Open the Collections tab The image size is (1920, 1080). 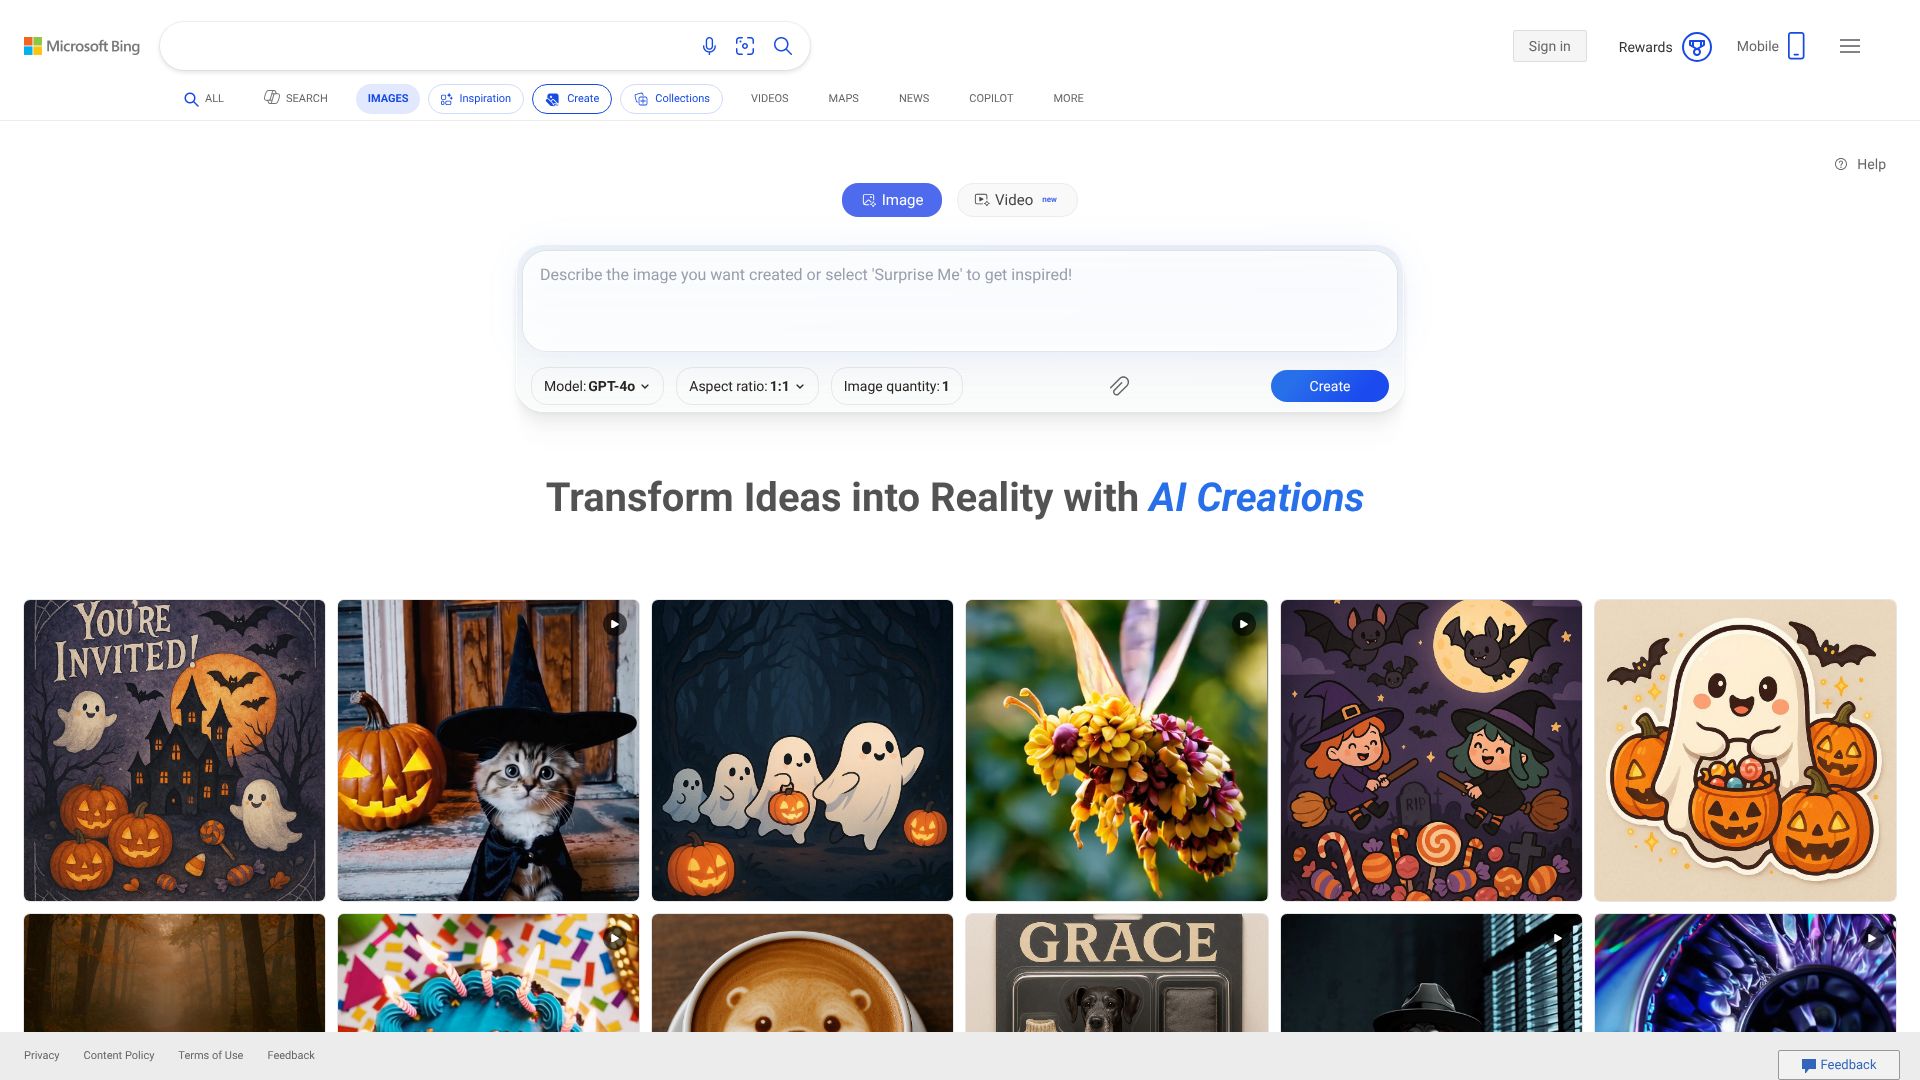(672, 99)
